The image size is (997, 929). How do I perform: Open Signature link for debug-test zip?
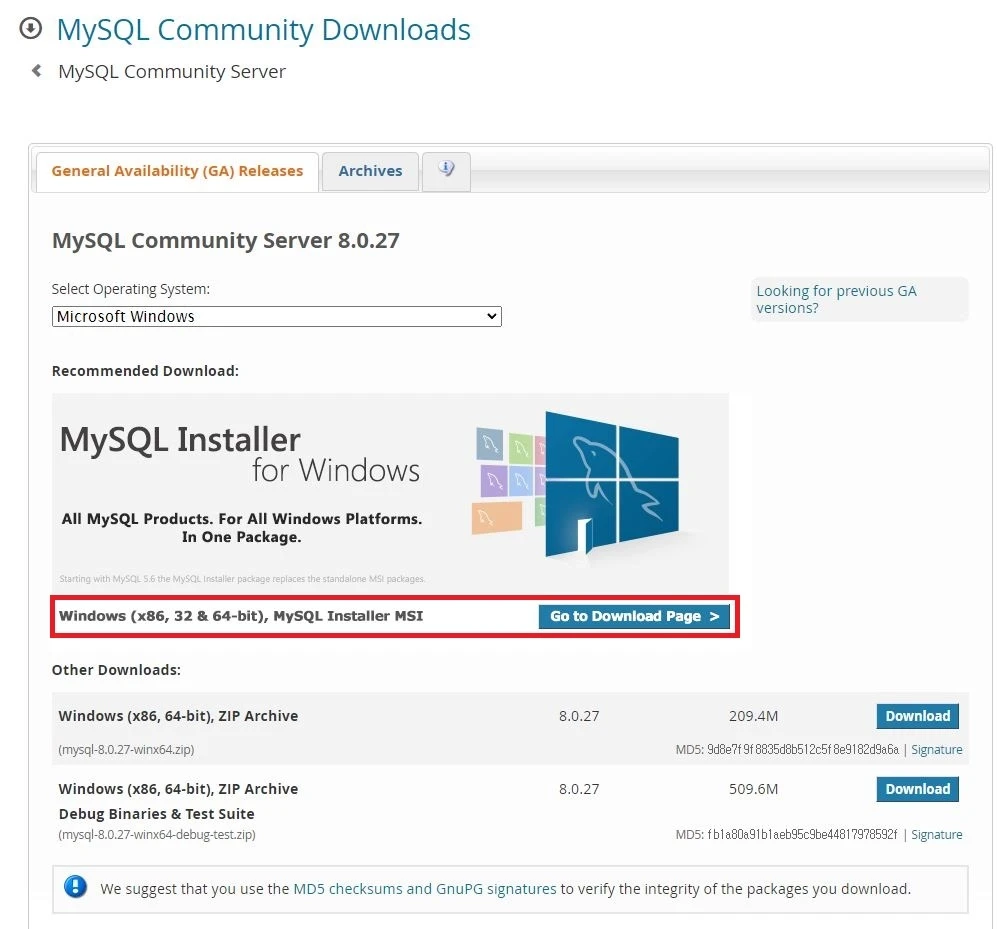(936, 835)
